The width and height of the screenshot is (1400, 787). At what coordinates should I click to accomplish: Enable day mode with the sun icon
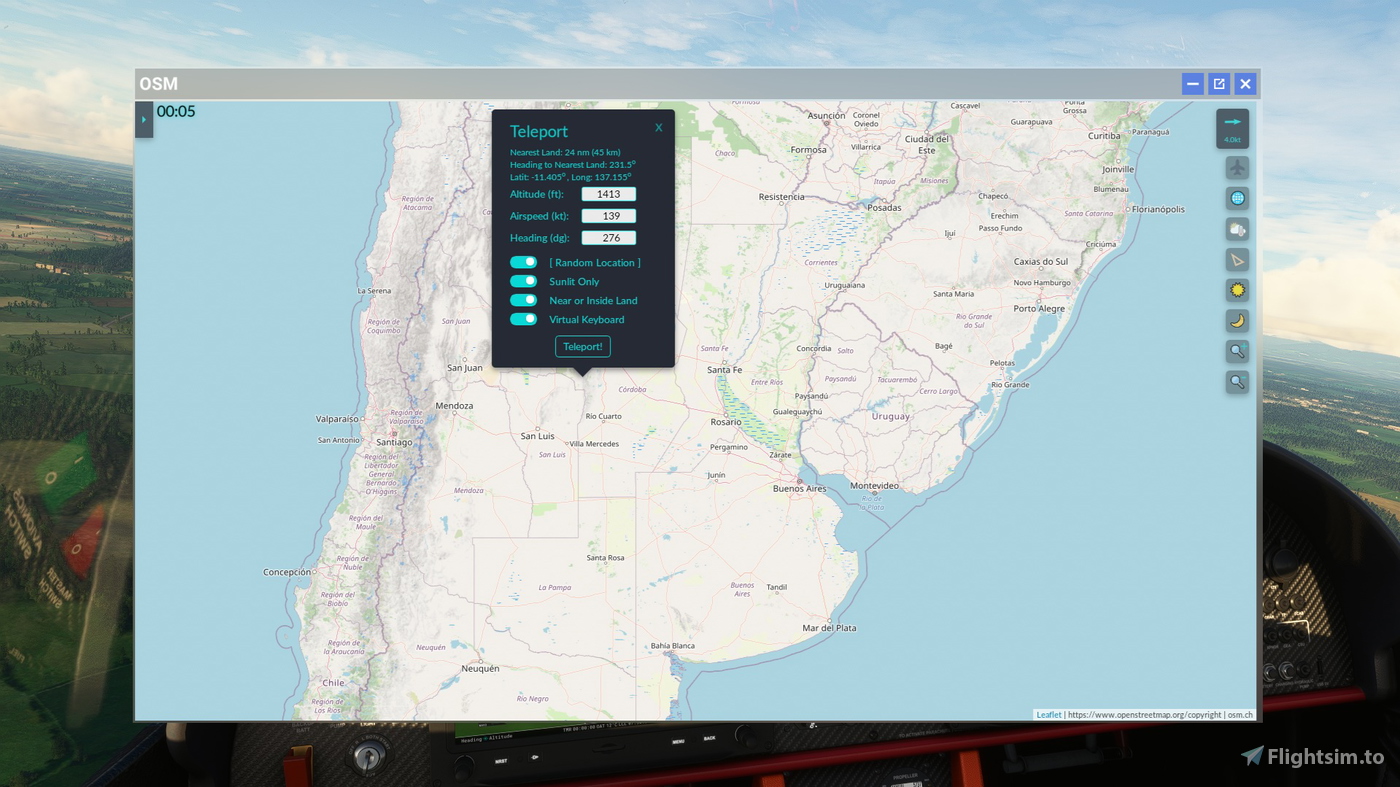click(x=1236, y=289)
